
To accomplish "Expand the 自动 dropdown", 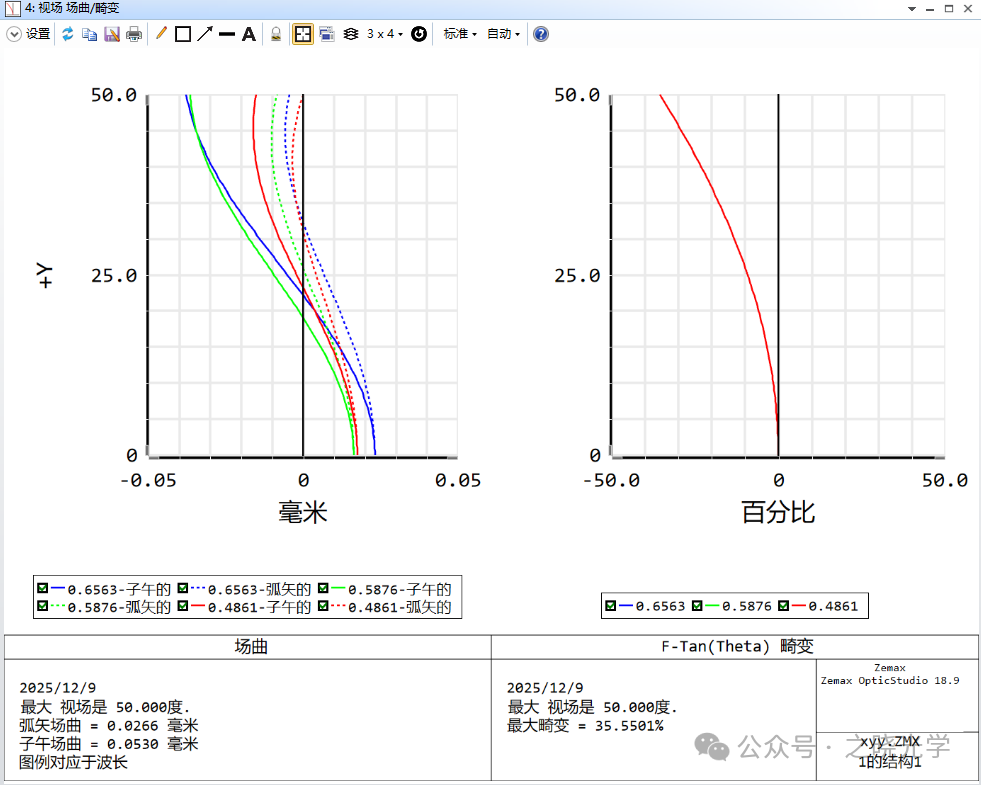I will coord(503,34).
